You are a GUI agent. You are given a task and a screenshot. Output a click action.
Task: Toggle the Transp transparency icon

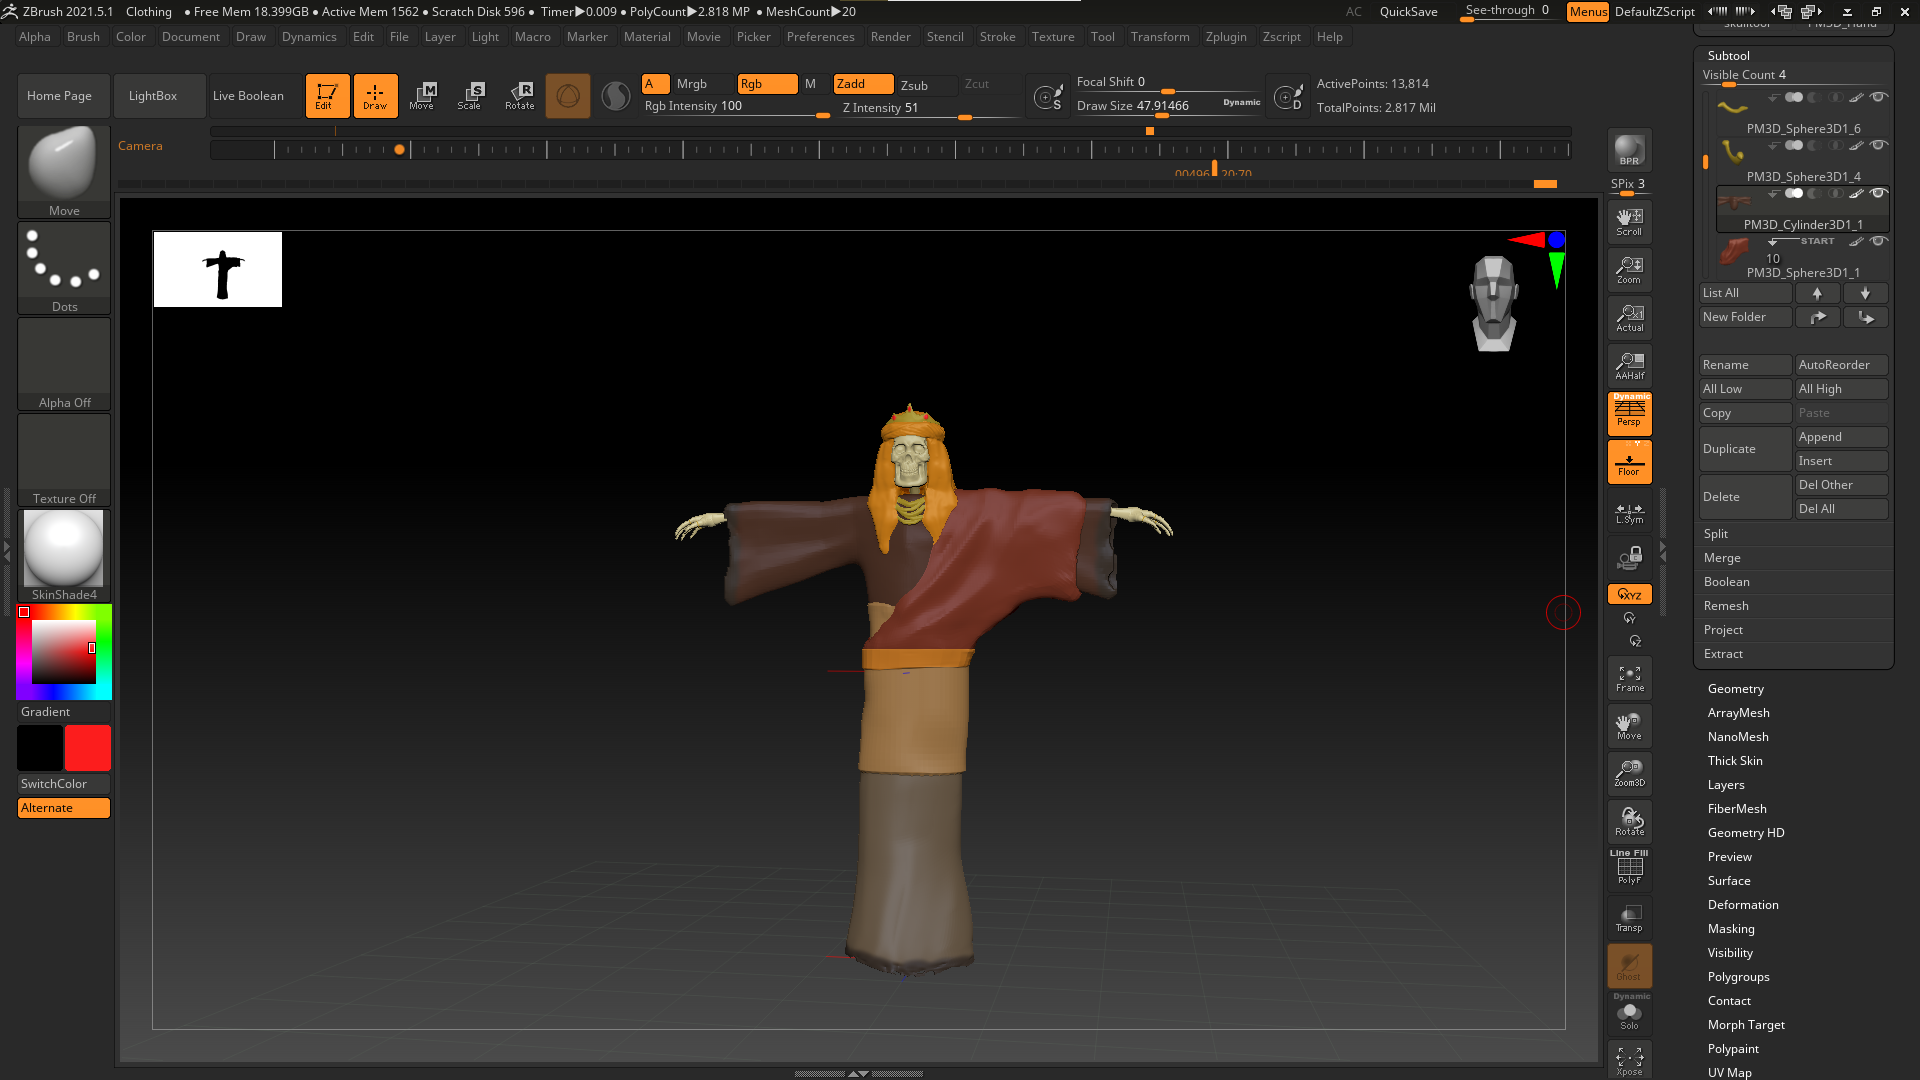click(x=1629, y=917)
